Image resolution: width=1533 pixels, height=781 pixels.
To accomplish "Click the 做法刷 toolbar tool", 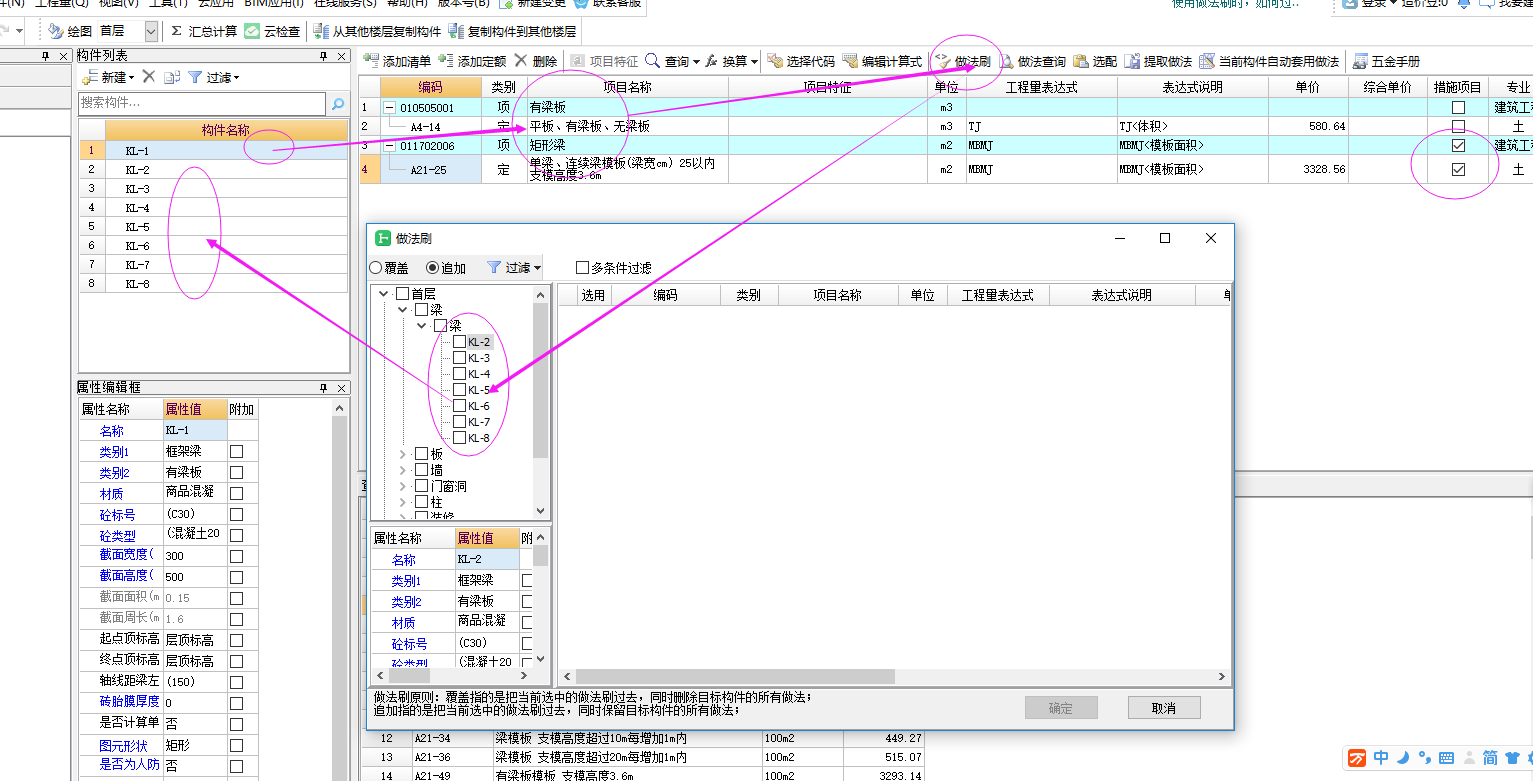I will [x=962, y=61].
